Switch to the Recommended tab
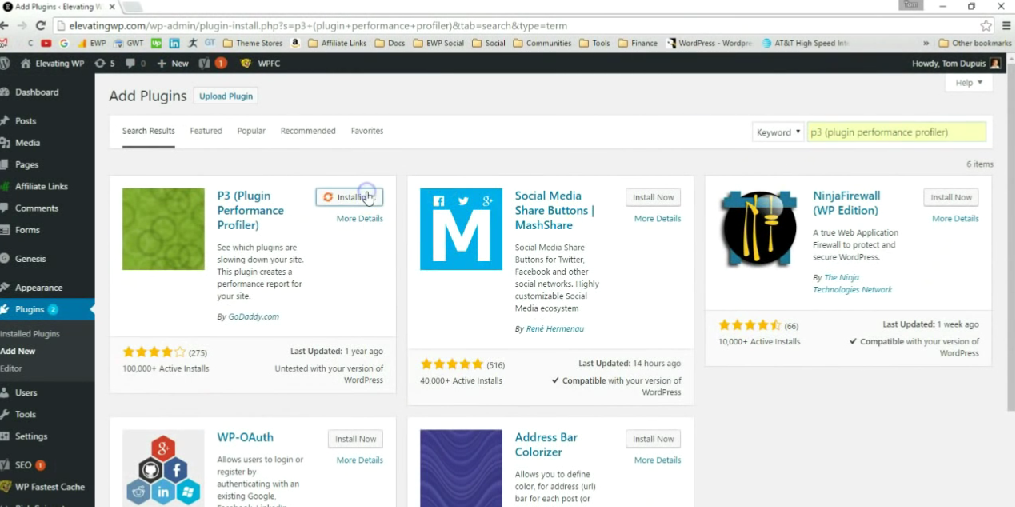The width and height of the screenshot is (1015, 507). click(308, 131)
